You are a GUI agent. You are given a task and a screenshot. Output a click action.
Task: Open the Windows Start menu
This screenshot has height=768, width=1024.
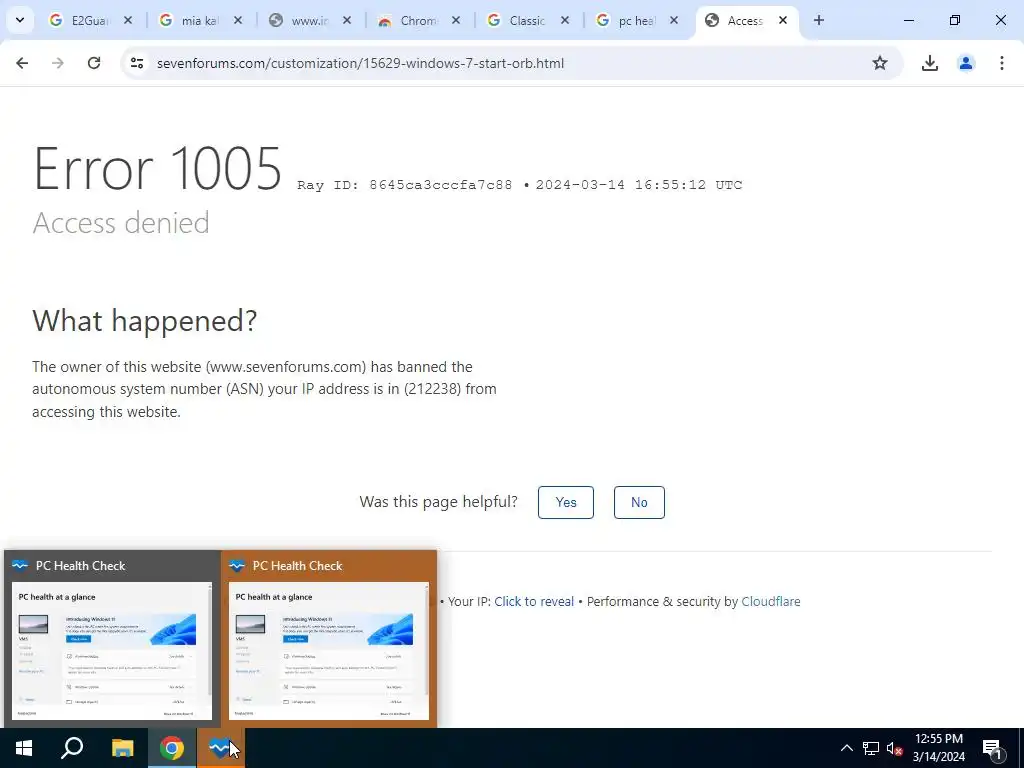click(x=24, y=748)
